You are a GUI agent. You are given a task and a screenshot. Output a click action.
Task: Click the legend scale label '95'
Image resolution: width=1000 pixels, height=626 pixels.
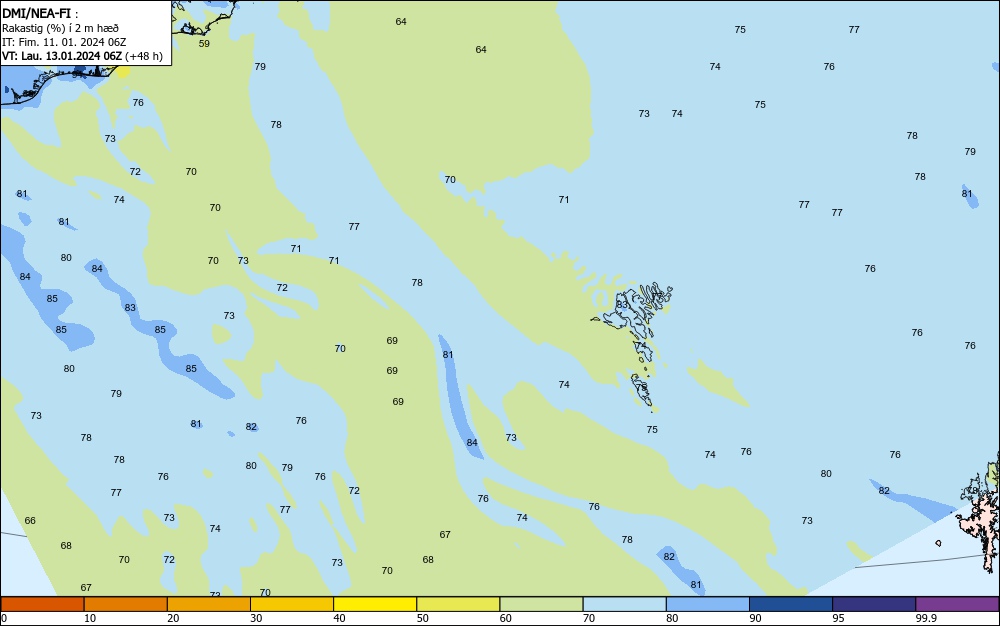pos(838,618)
